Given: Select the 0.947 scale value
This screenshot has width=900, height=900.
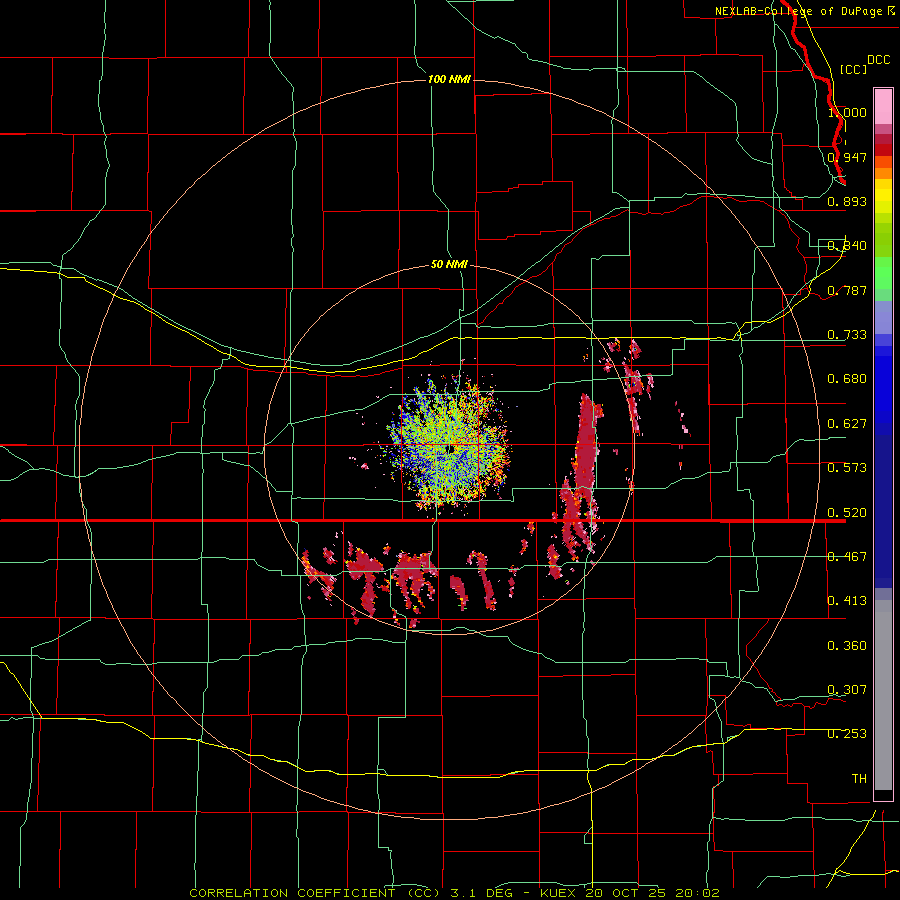Looking at the screenshot, I should [x=847, y=157].
